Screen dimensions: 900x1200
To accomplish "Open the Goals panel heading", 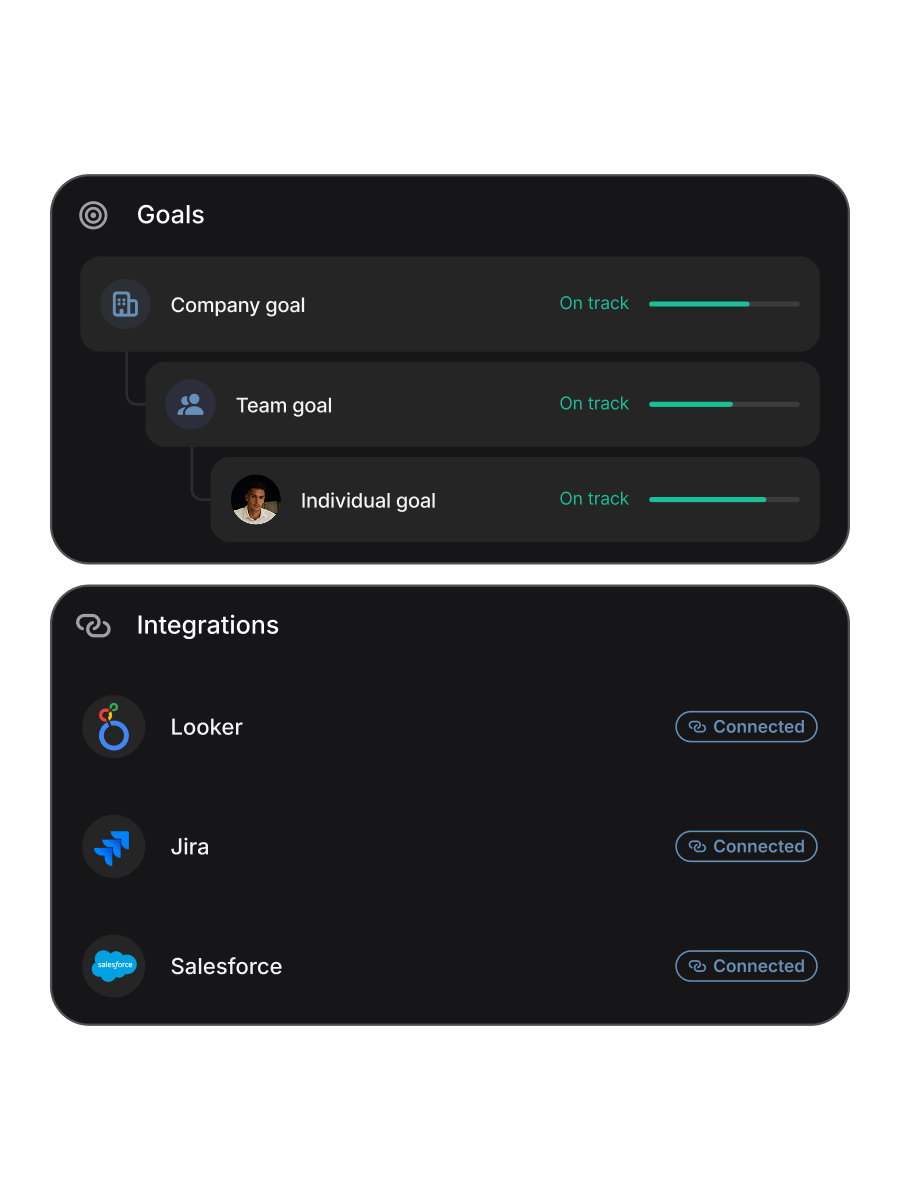I will click(x=171, y=215).
